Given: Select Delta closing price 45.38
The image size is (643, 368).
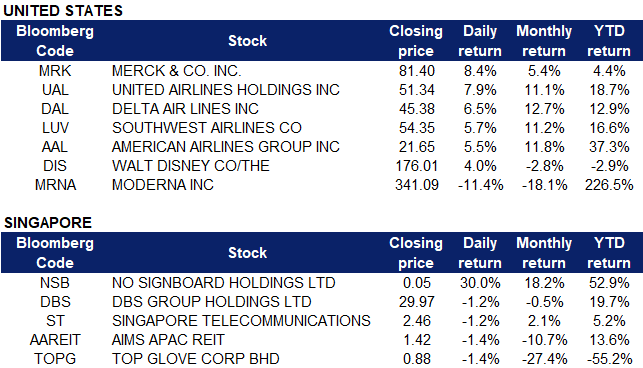Looking at the screenshot, I should click(417, 109).
